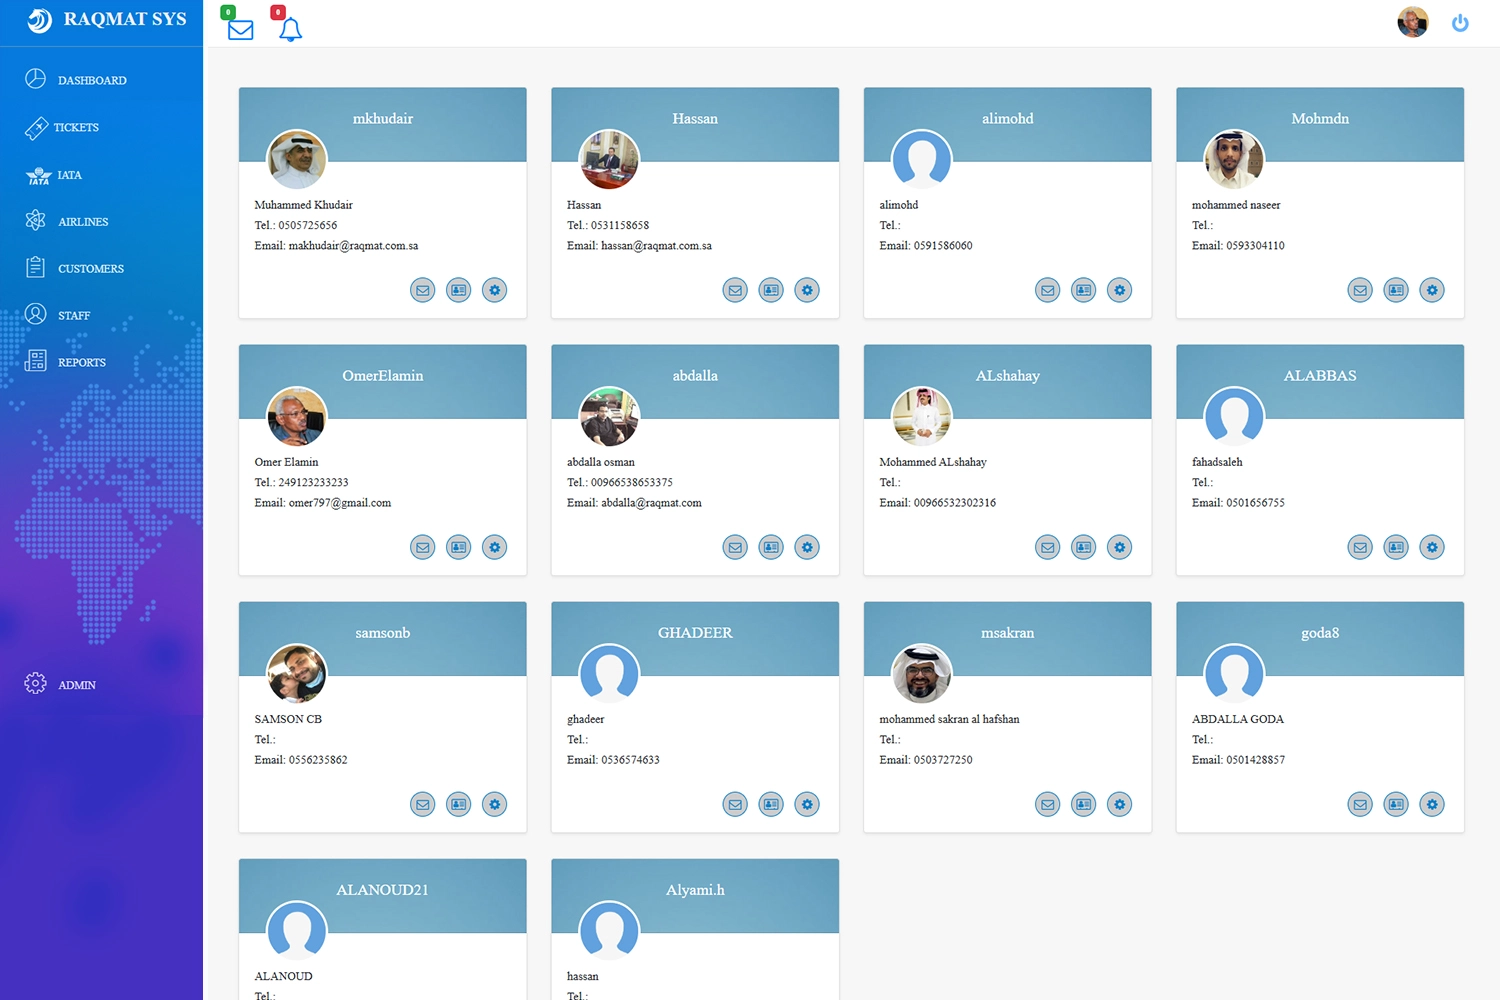Image resolution: width=1500 pixels, height=1000 pixels.
Task: Open profile card icon for abdalla
Action: (771, 547)
